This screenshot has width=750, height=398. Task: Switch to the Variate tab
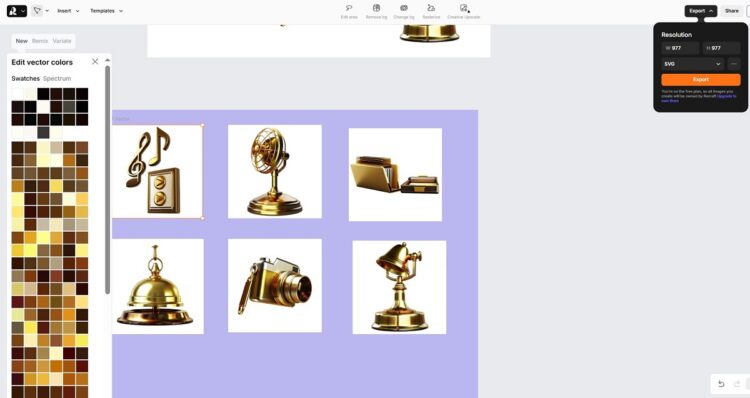click(62, 41)
